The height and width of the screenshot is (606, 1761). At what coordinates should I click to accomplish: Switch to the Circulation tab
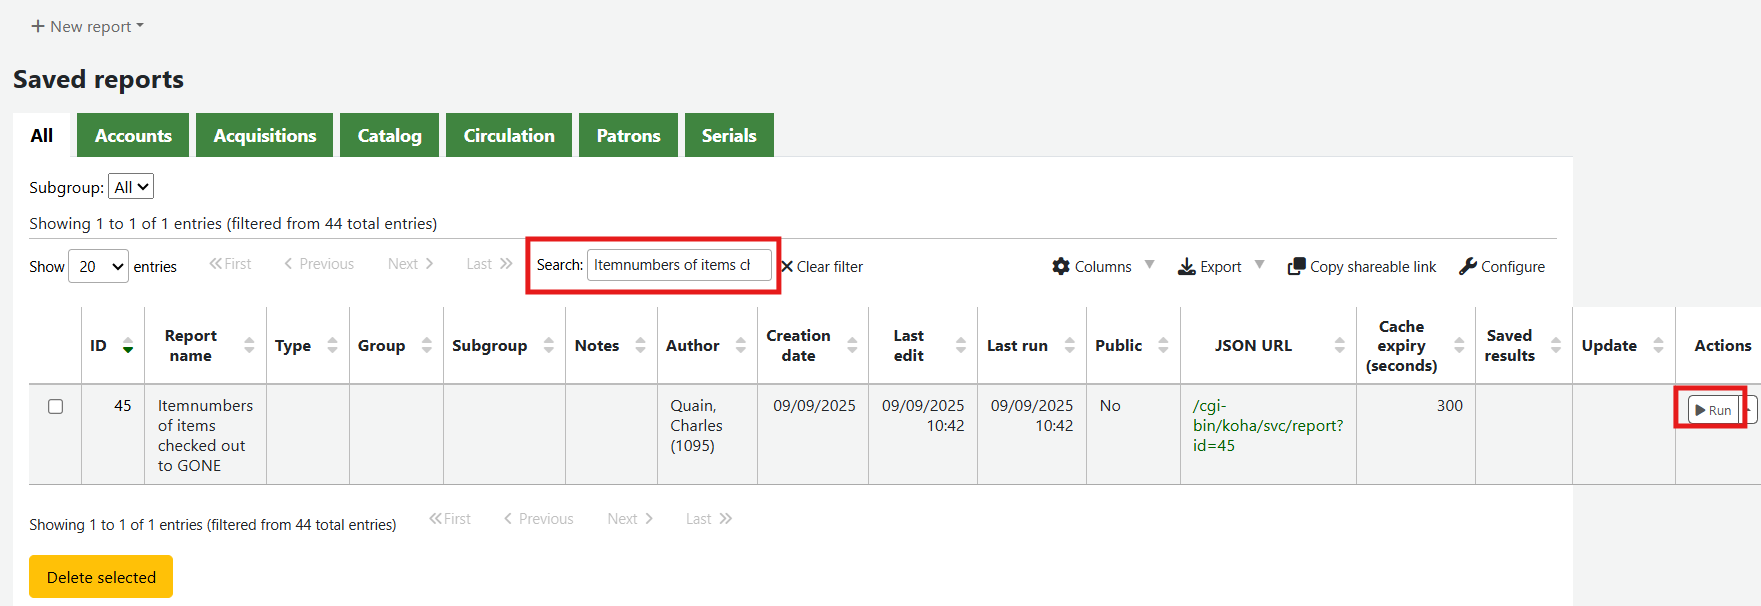coord(508,135)
